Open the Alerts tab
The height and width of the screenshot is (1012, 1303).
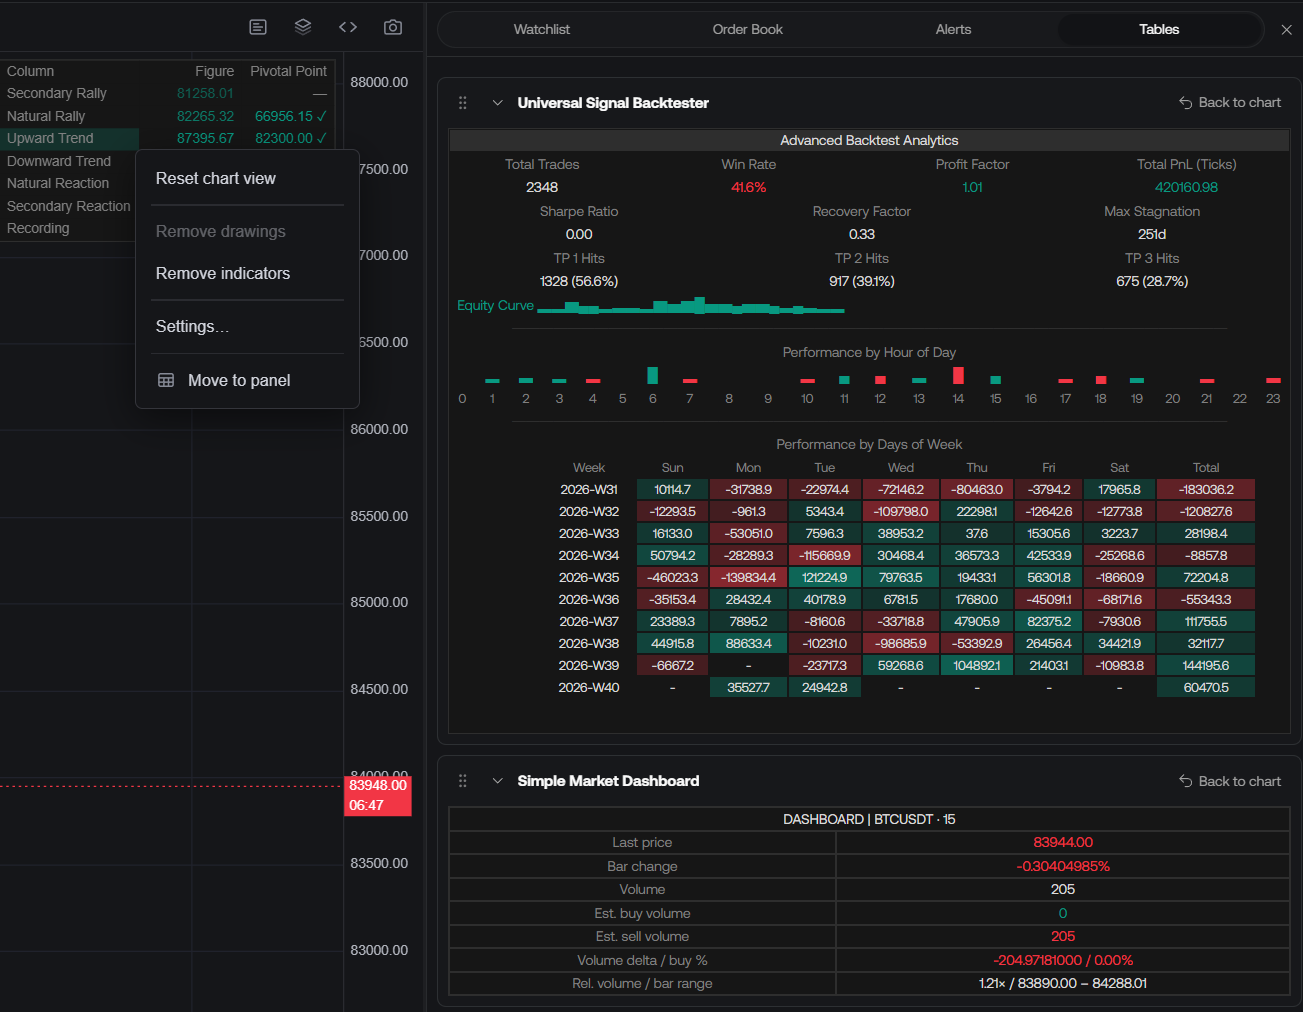click(x=954, y=30)
